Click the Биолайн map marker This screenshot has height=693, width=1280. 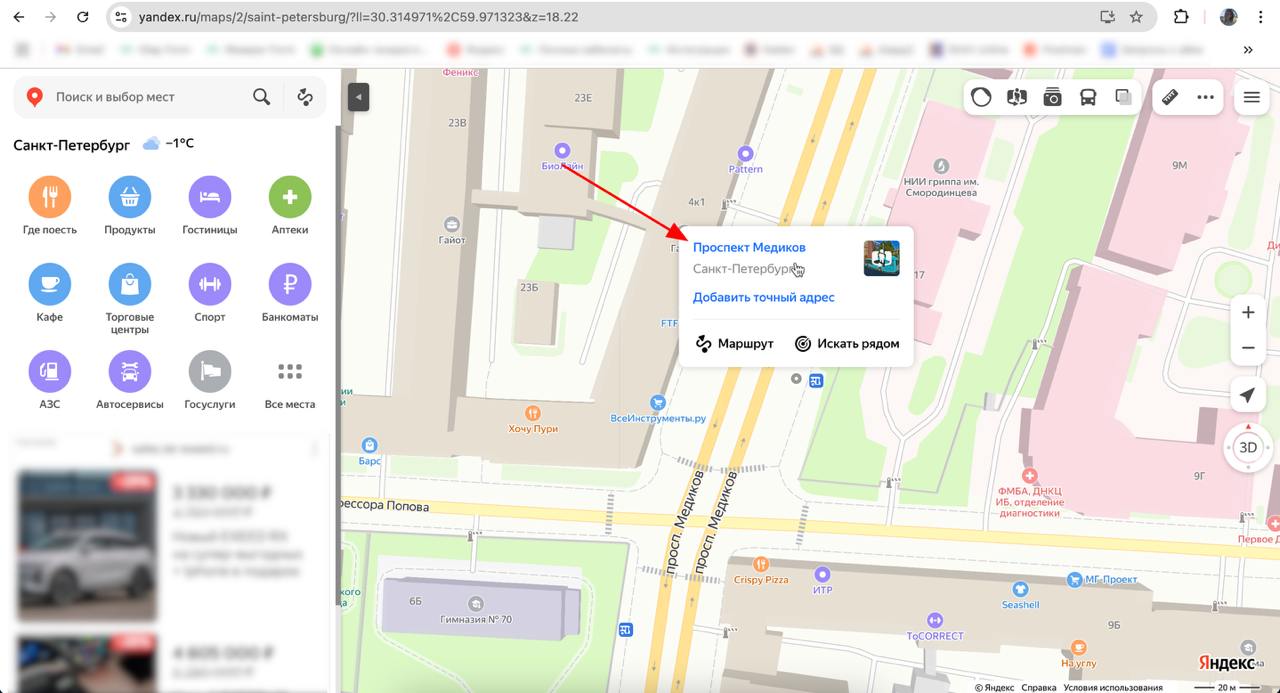[x=562, y=149]
